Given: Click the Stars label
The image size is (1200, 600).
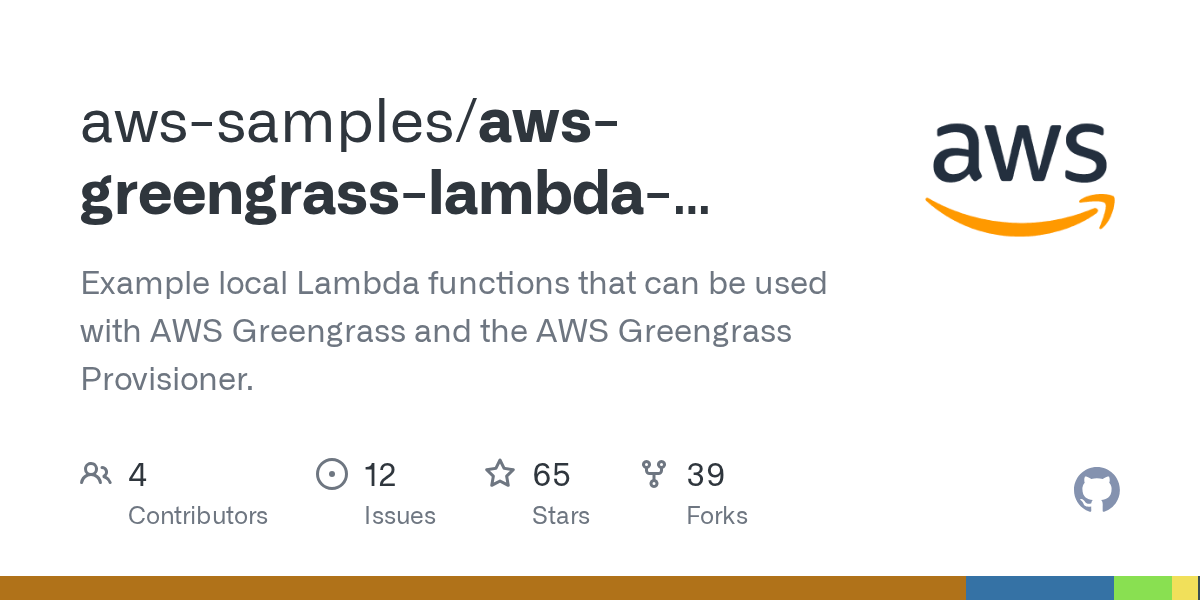Looking at the screenshot, I should pos(561,516).
